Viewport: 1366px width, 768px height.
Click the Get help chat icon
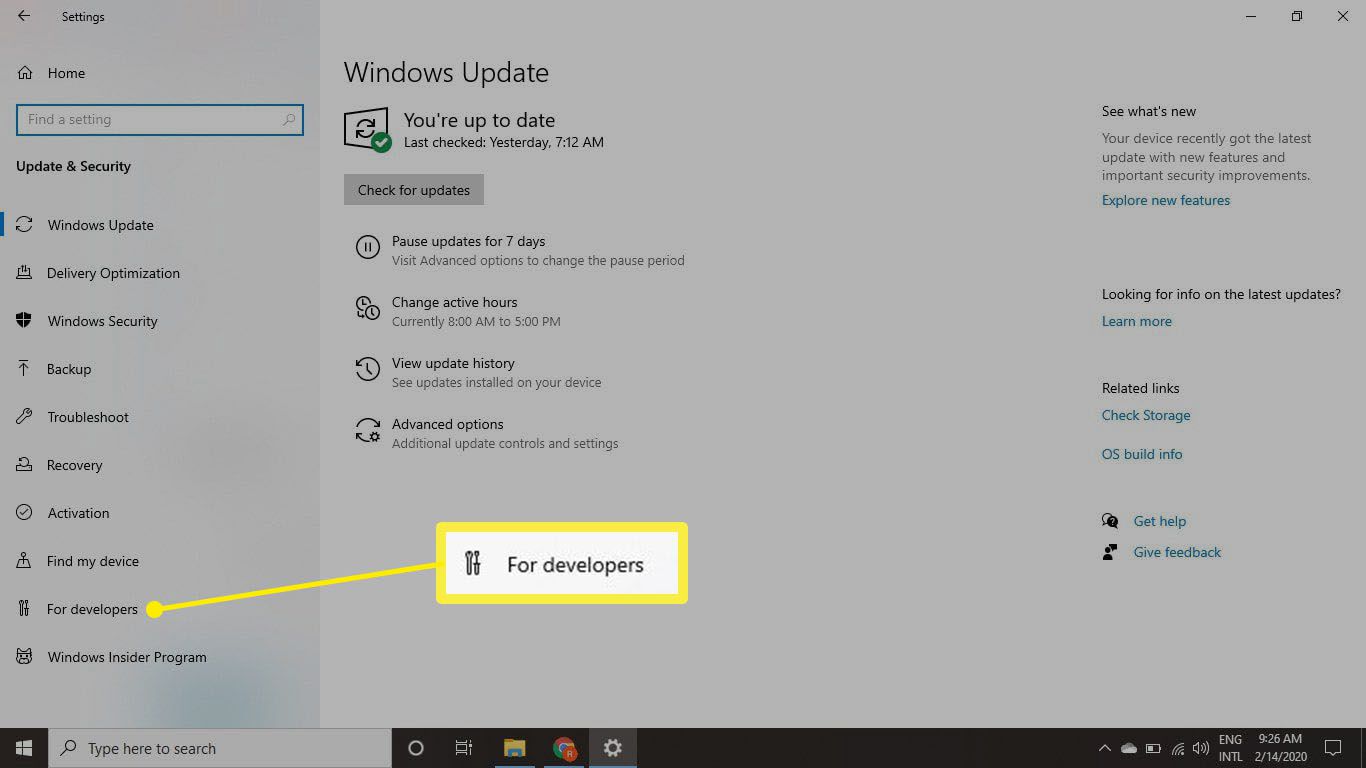[x=1110, y=521]
